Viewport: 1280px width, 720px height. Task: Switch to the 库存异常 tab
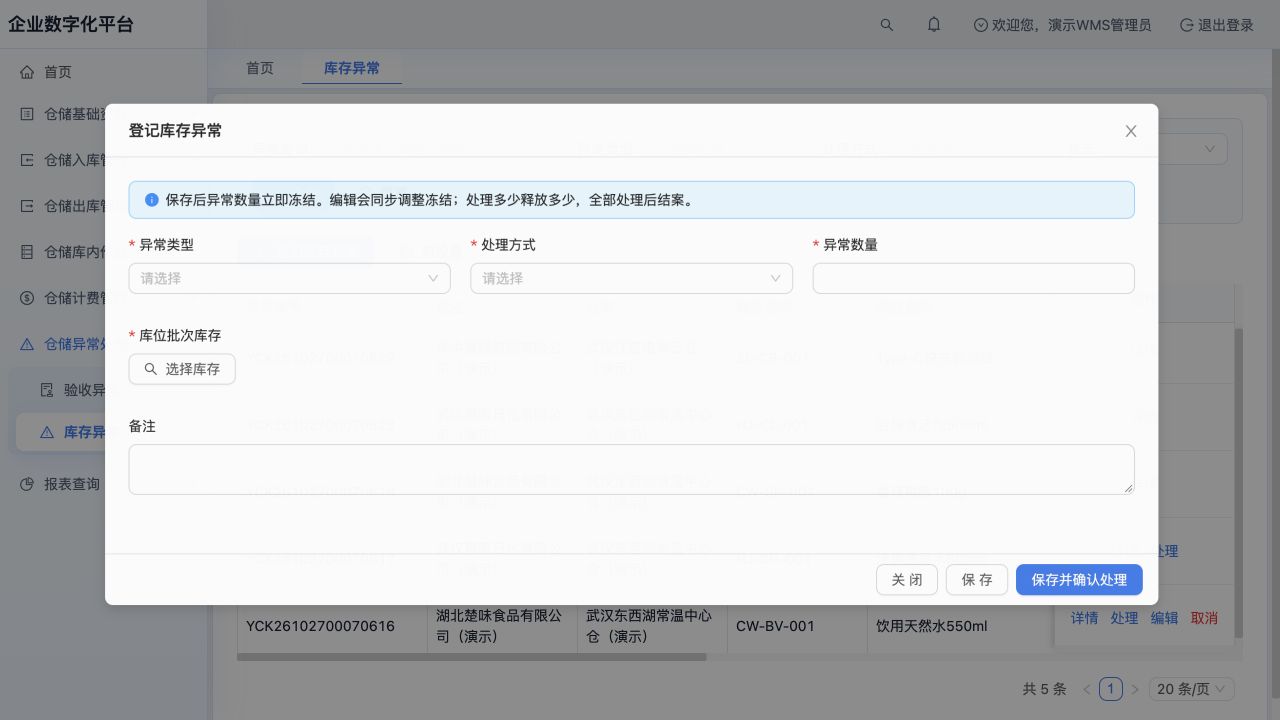(352, 68)
